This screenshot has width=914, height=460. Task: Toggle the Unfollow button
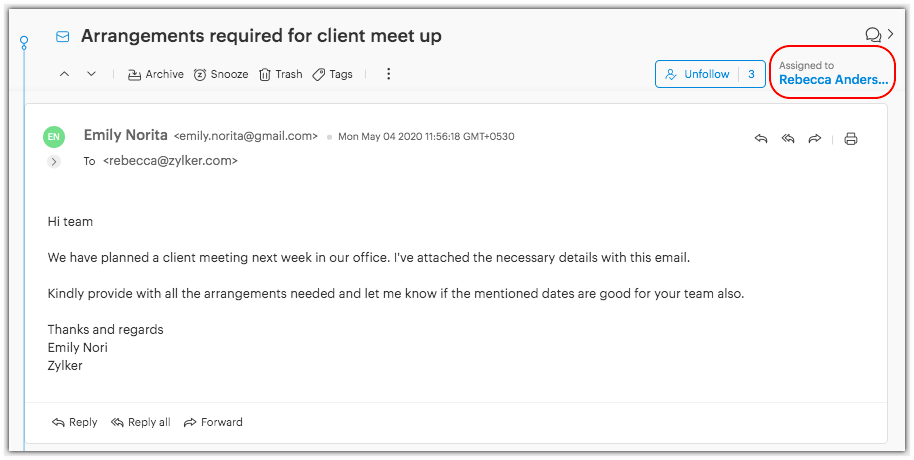tap(697, 74)
